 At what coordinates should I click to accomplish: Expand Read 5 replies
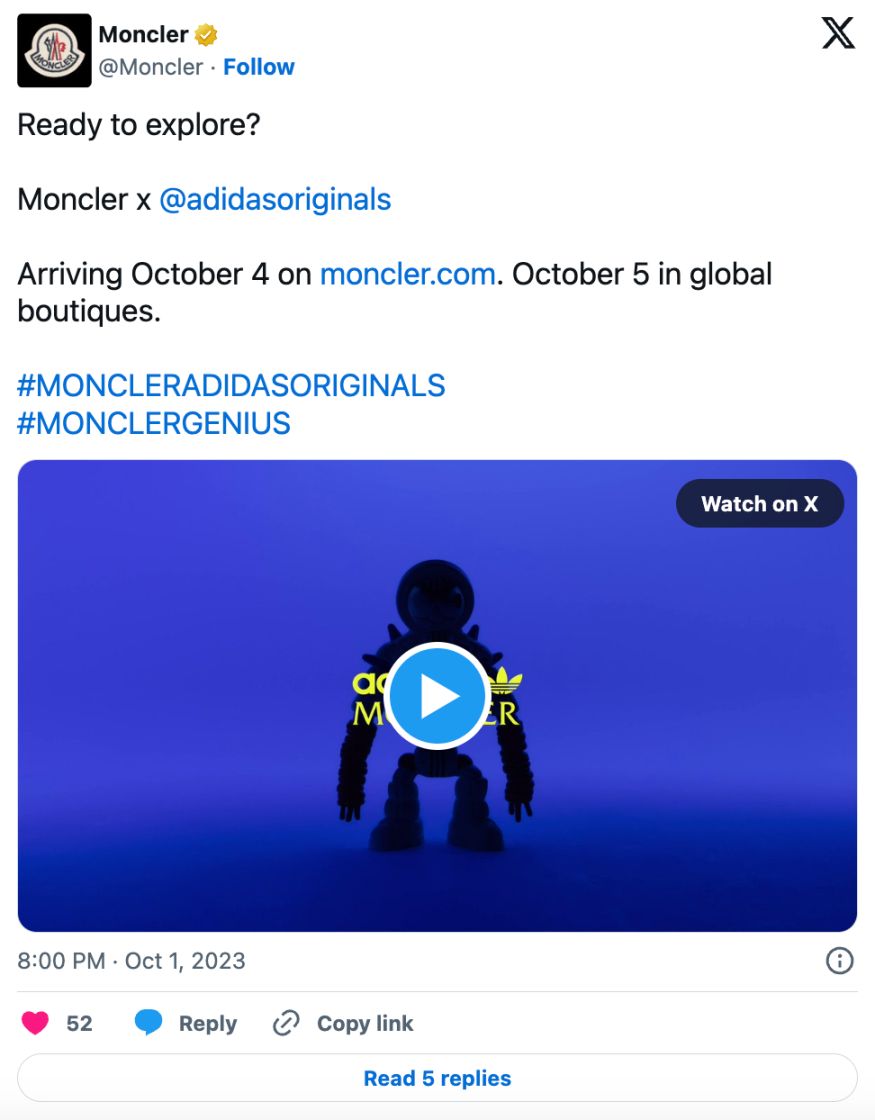click(437, 1078)
